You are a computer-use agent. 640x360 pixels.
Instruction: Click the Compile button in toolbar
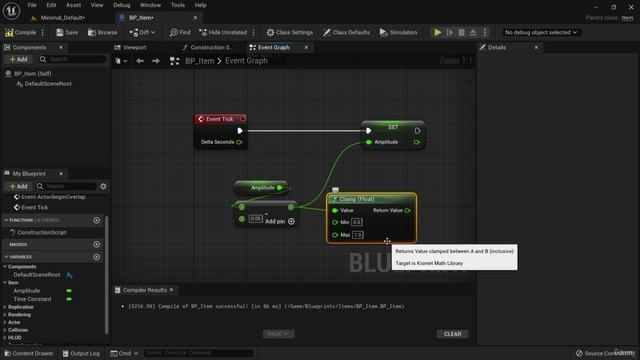[20, 32]
